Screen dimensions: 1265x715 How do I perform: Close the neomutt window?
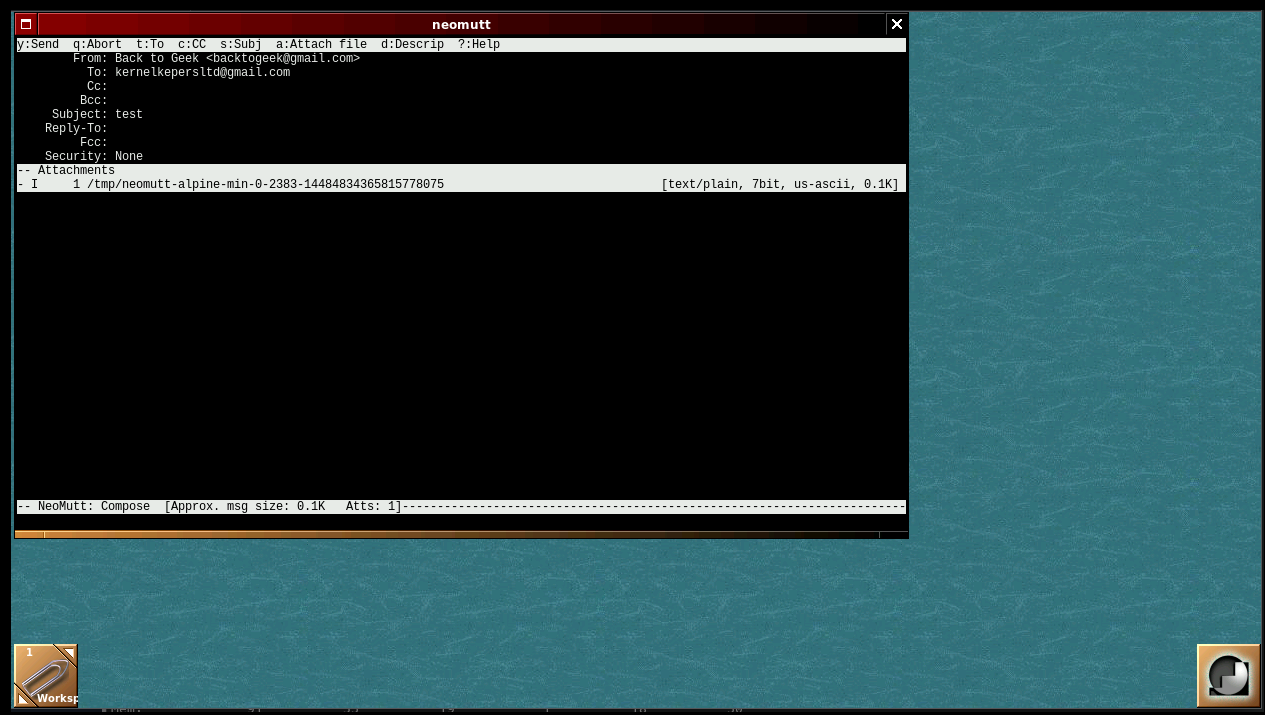tap(896, 24)
